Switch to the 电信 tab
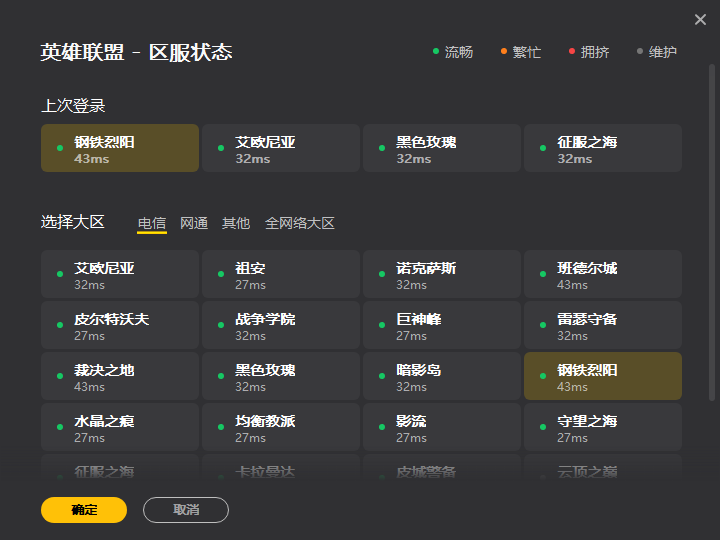Screen dimensions: 720x540 (x=152, y=223)
